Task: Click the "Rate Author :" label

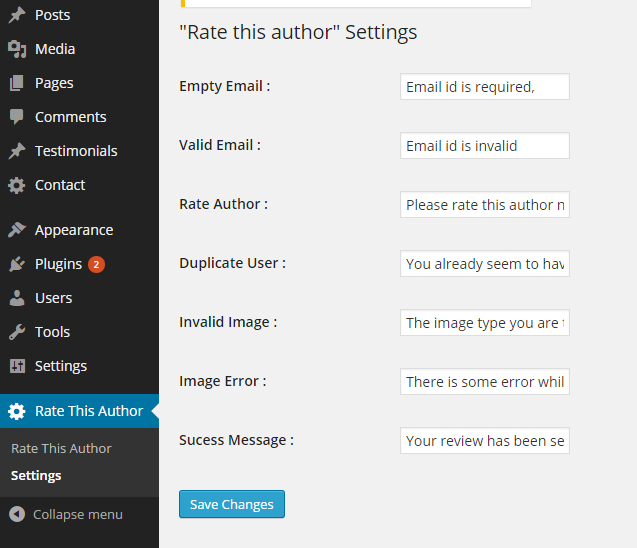Action: tap(223, 204)
